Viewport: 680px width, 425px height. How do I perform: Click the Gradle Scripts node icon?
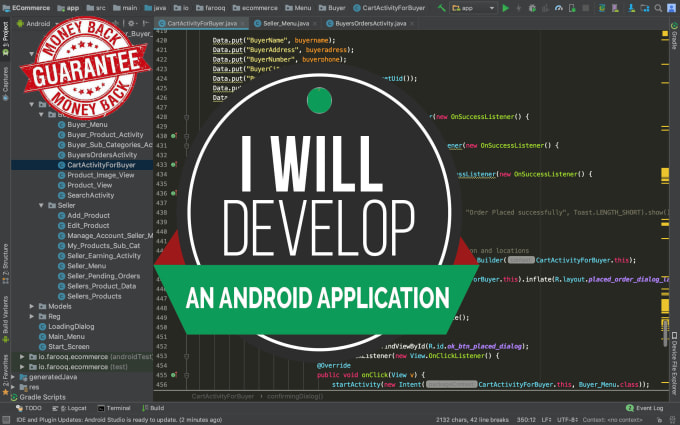[x=14, y=397]
